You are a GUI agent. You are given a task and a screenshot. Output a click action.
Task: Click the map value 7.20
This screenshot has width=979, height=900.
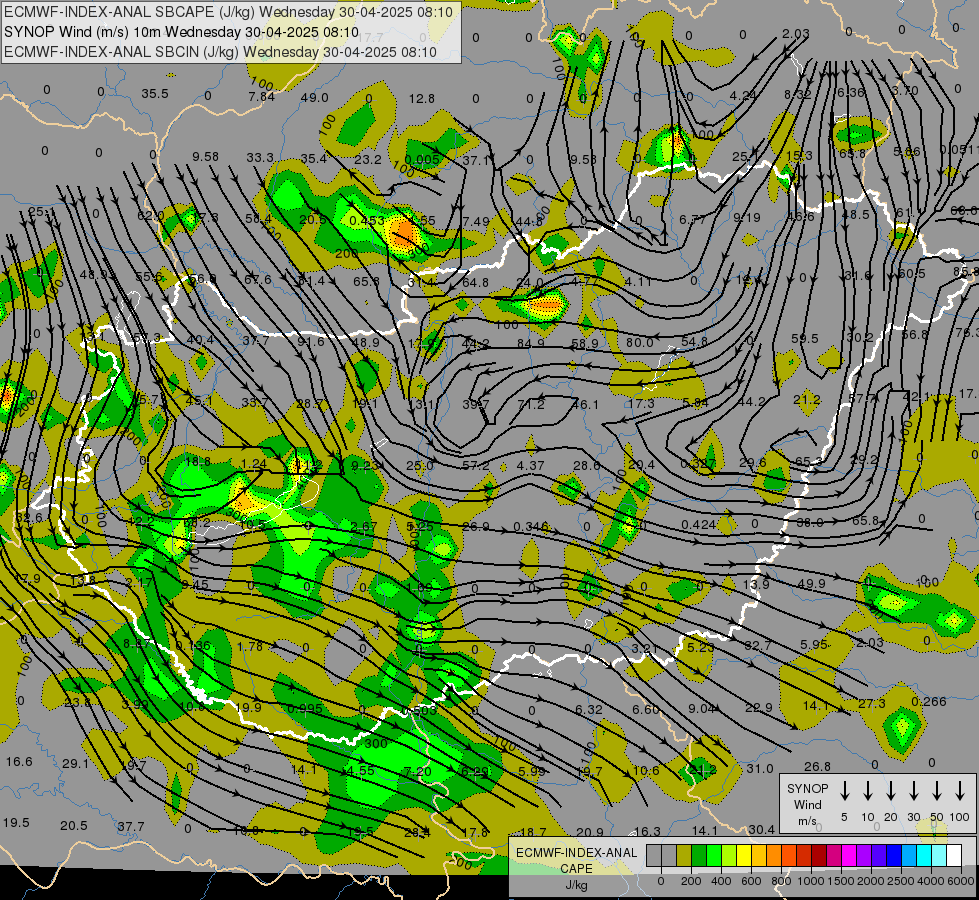pos(418,771)
